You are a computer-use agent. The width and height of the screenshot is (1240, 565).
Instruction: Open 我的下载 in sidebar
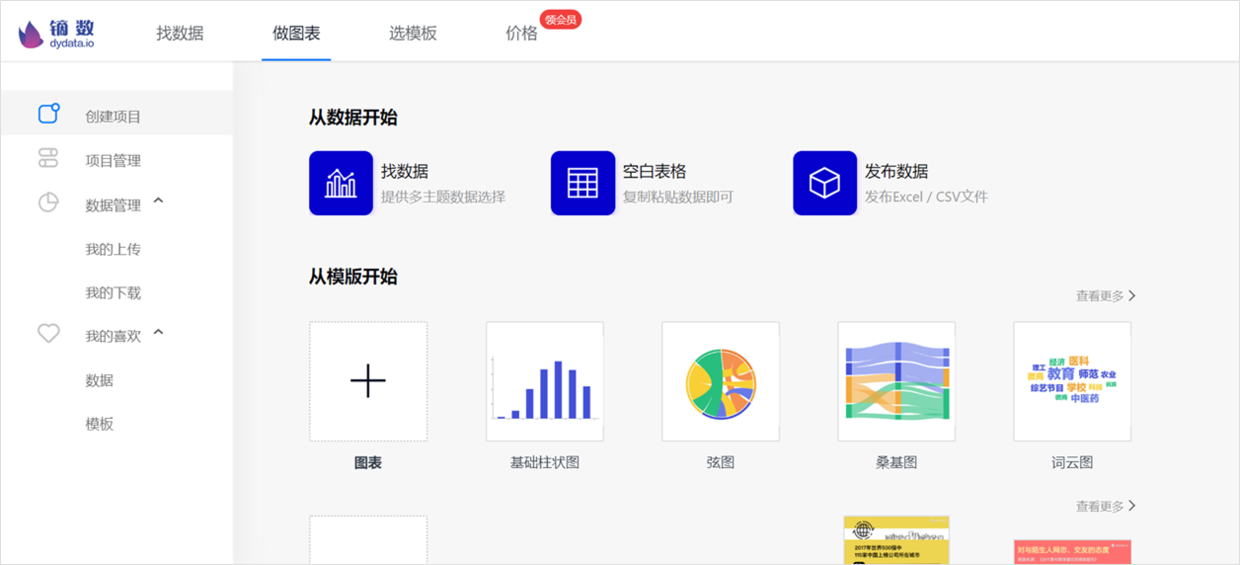point(113,293)
